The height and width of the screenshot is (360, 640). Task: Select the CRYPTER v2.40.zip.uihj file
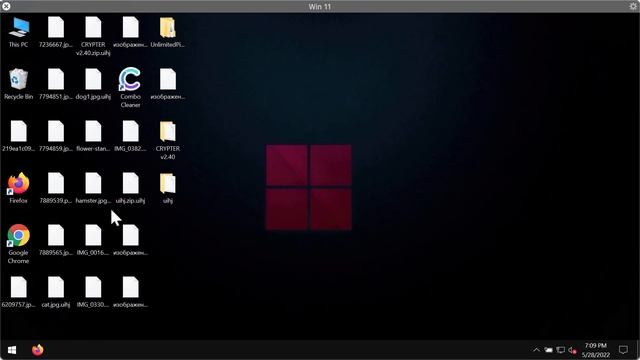[x=93, y=37]
